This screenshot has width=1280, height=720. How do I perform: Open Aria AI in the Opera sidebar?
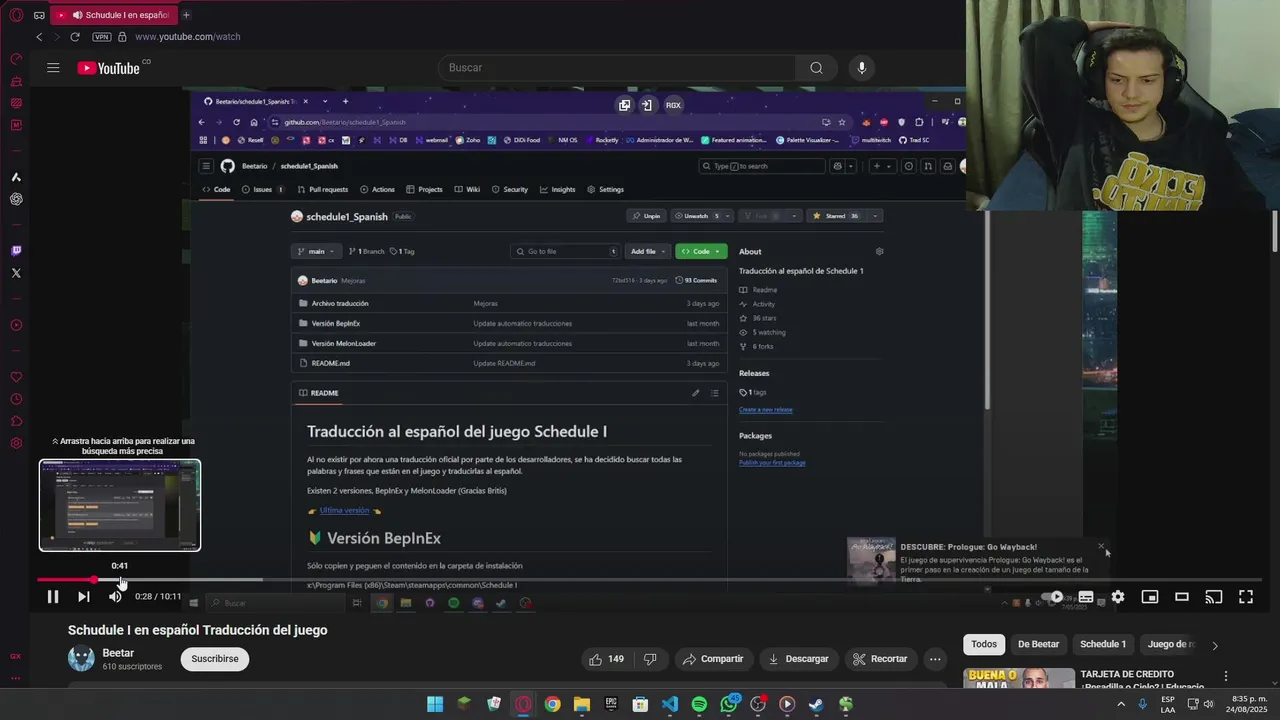[16, 177]
